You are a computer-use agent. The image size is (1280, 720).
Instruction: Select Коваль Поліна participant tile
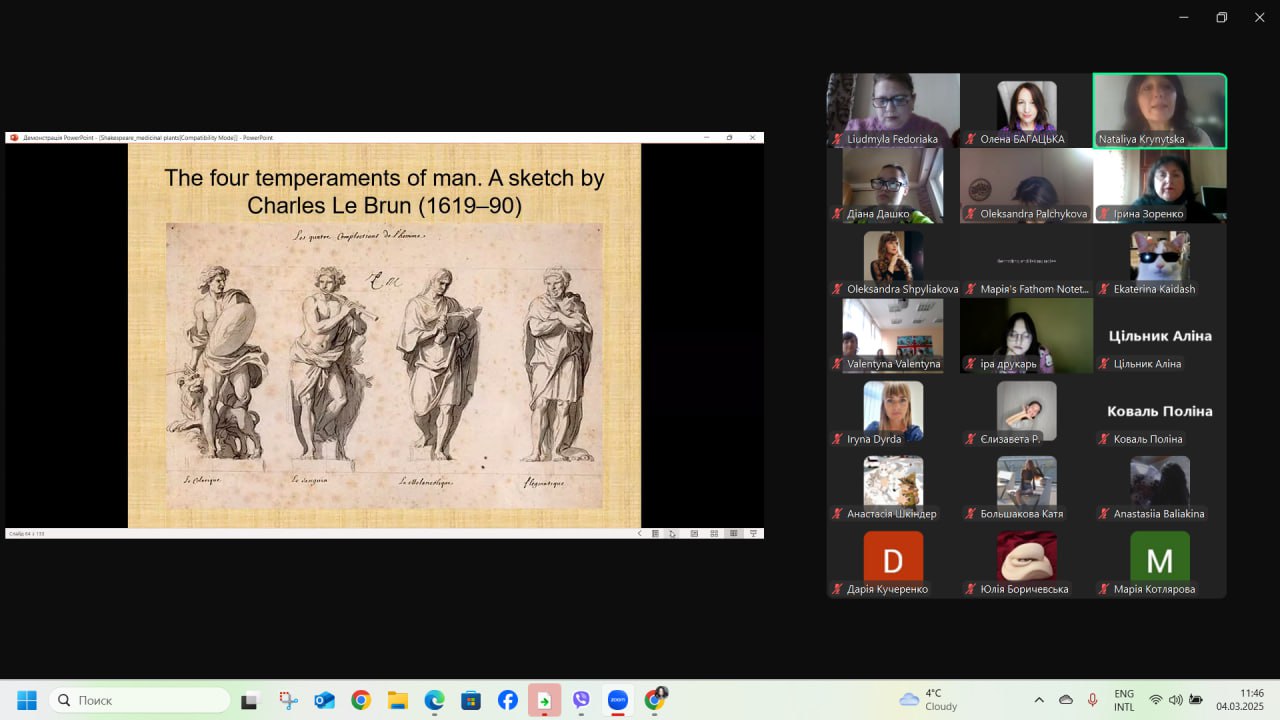[1160, 410]
